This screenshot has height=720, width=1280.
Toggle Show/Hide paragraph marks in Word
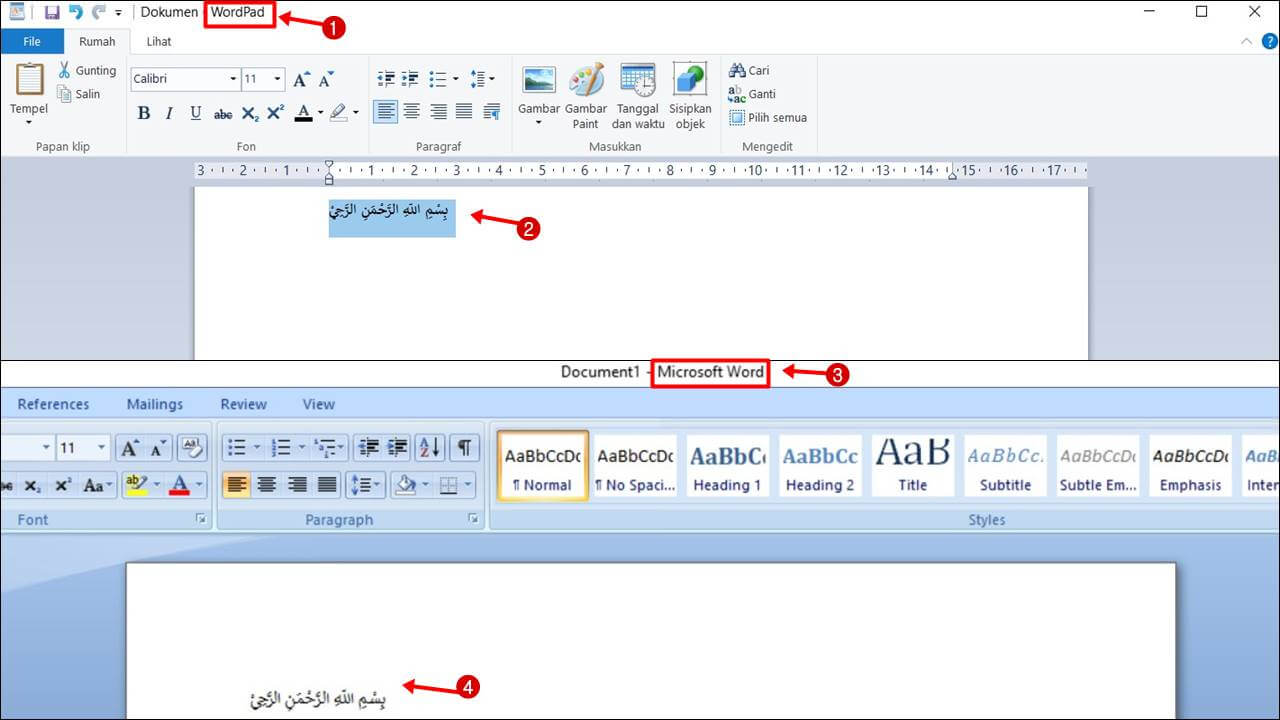coord(464,447)
